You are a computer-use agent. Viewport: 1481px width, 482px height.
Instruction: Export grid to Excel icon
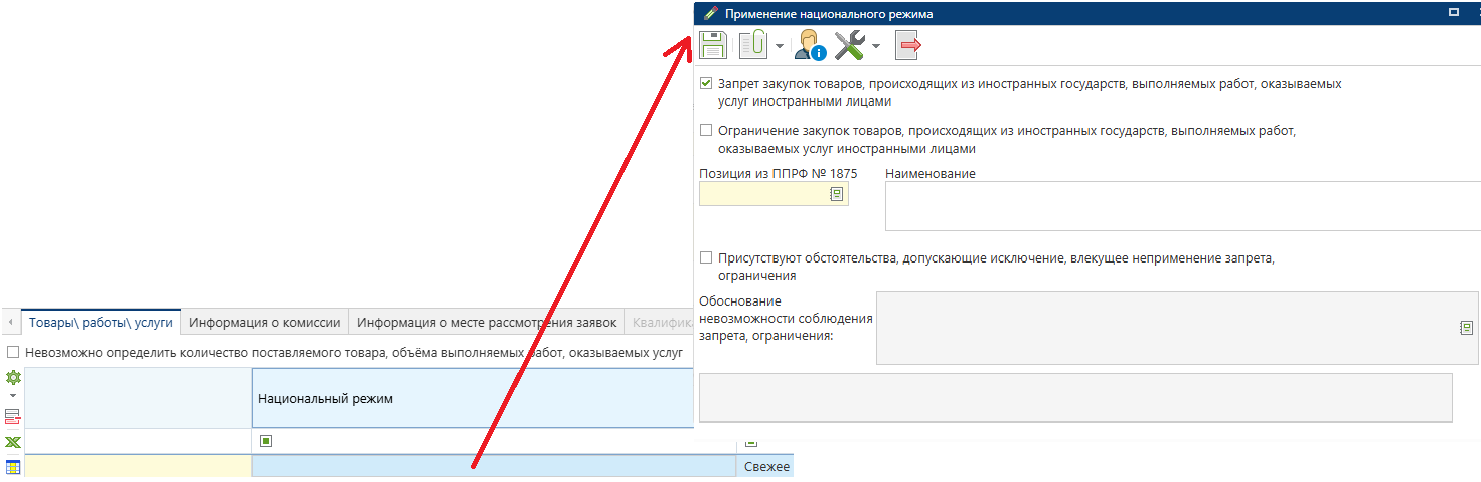coord(13,443)
